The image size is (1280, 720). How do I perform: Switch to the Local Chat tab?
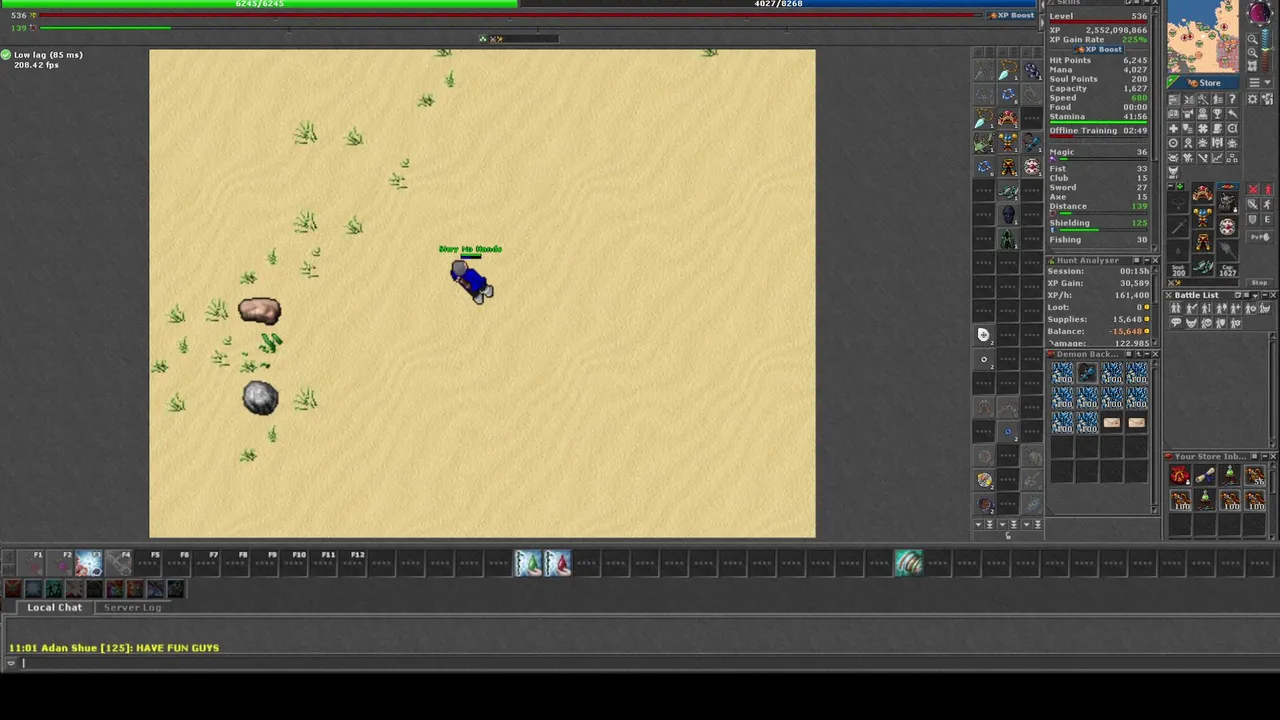click(54, 607)
